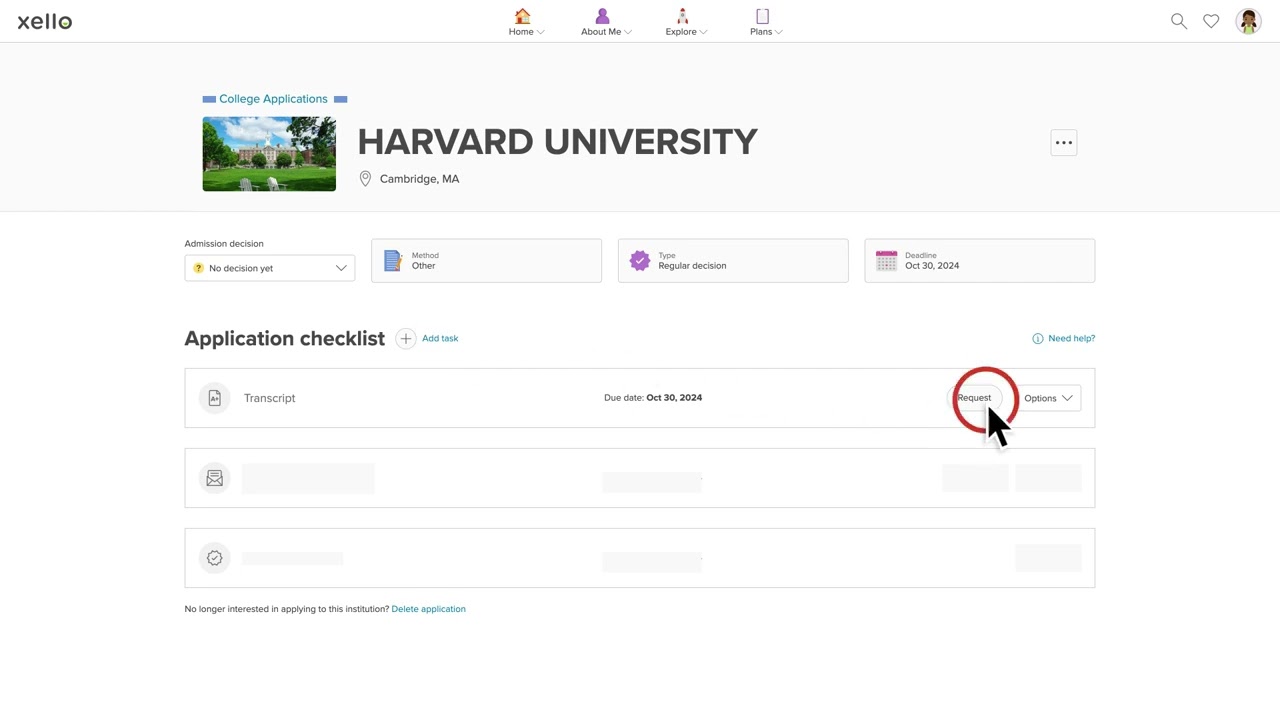Click the Transcript task name
Viewport: 1280px width, 720px height.
(270, 398)
